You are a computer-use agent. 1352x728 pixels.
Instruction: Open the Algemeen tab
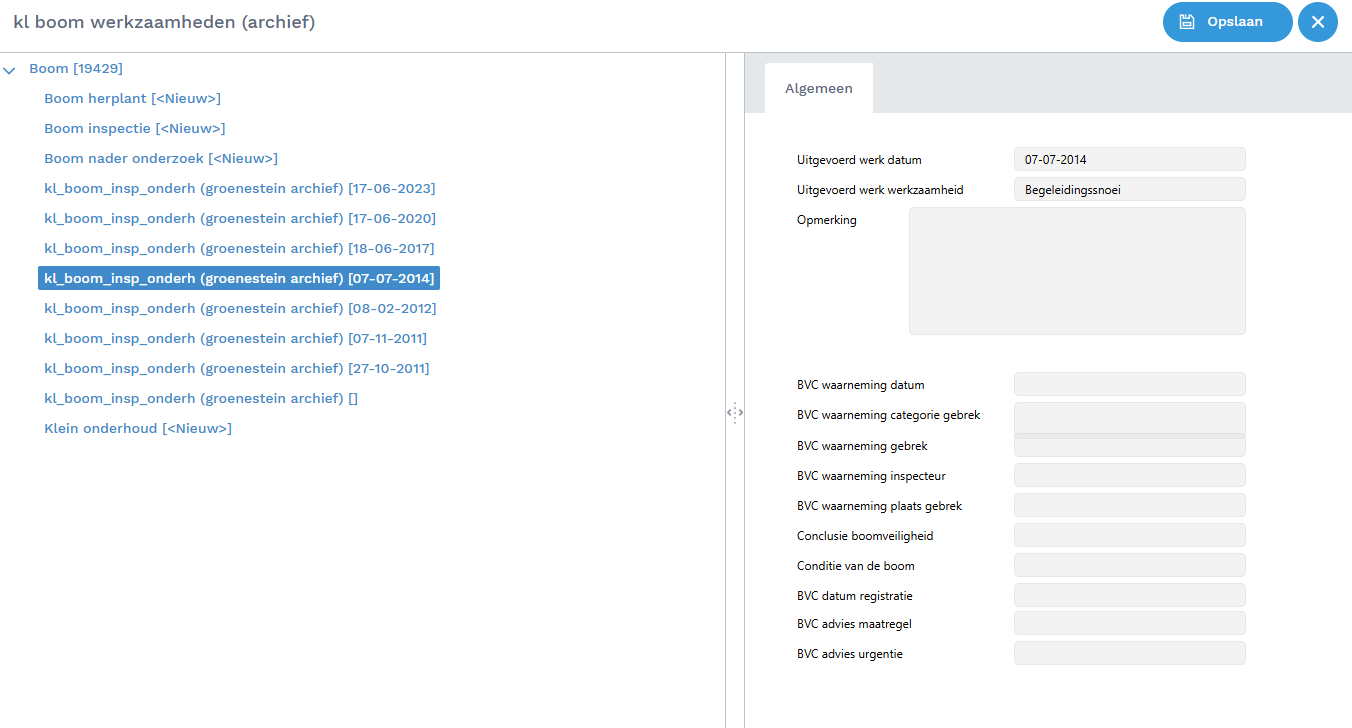818,88
